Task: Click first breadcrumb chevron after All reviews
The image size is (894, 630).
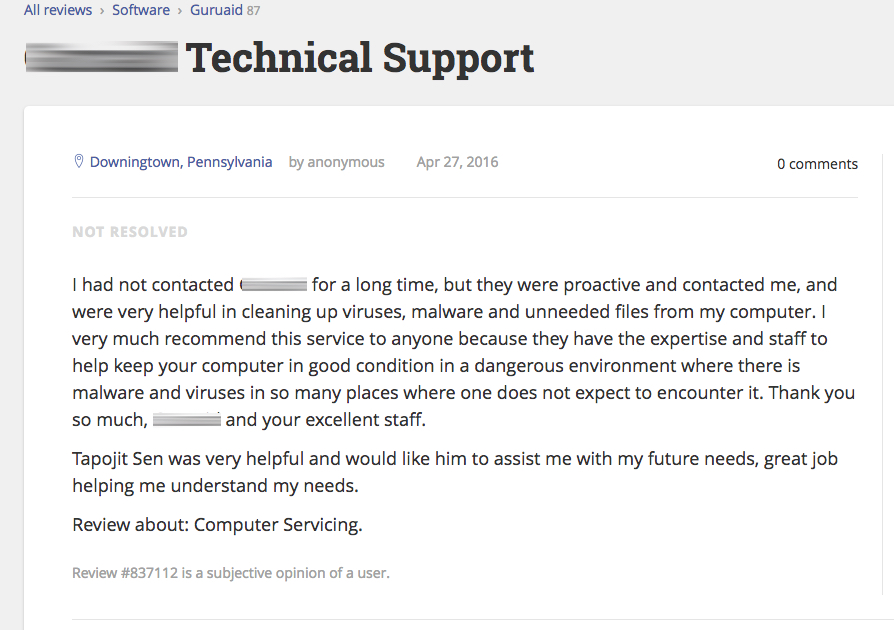Action: [102, 10]
